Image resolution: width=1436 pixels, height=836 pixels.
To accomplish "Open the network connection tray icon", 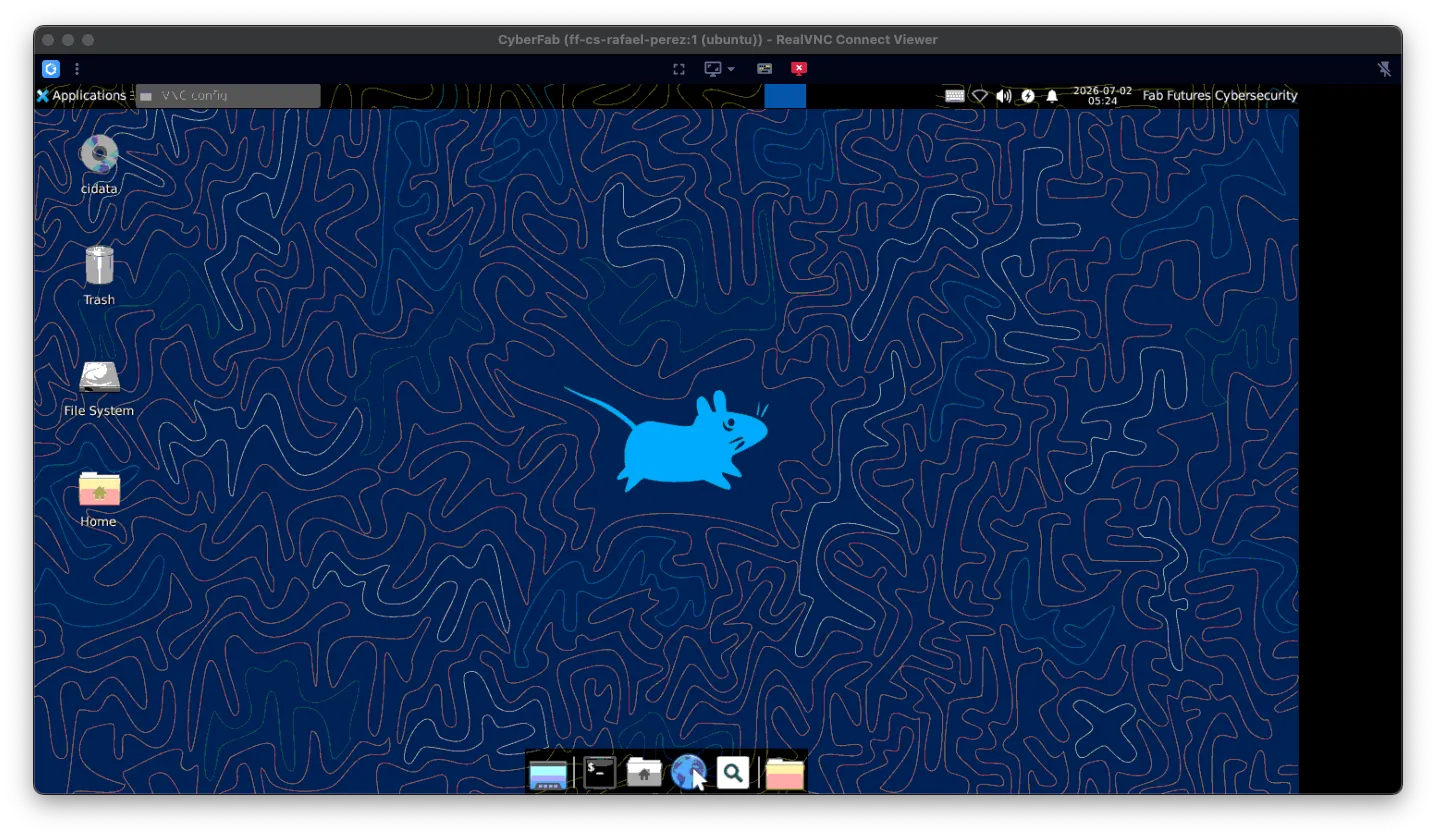I will 980,96.
